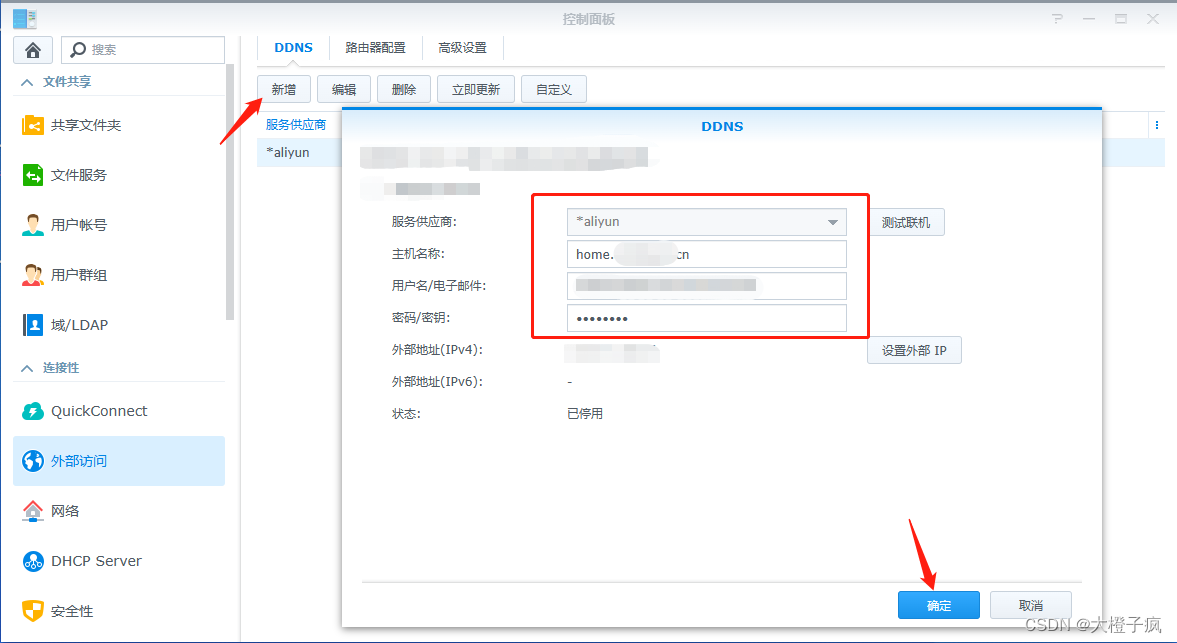The height and width of the screenshot is (643, 1177).
Task: Click the 密码/密钥 input field
Action: point(707,317)
